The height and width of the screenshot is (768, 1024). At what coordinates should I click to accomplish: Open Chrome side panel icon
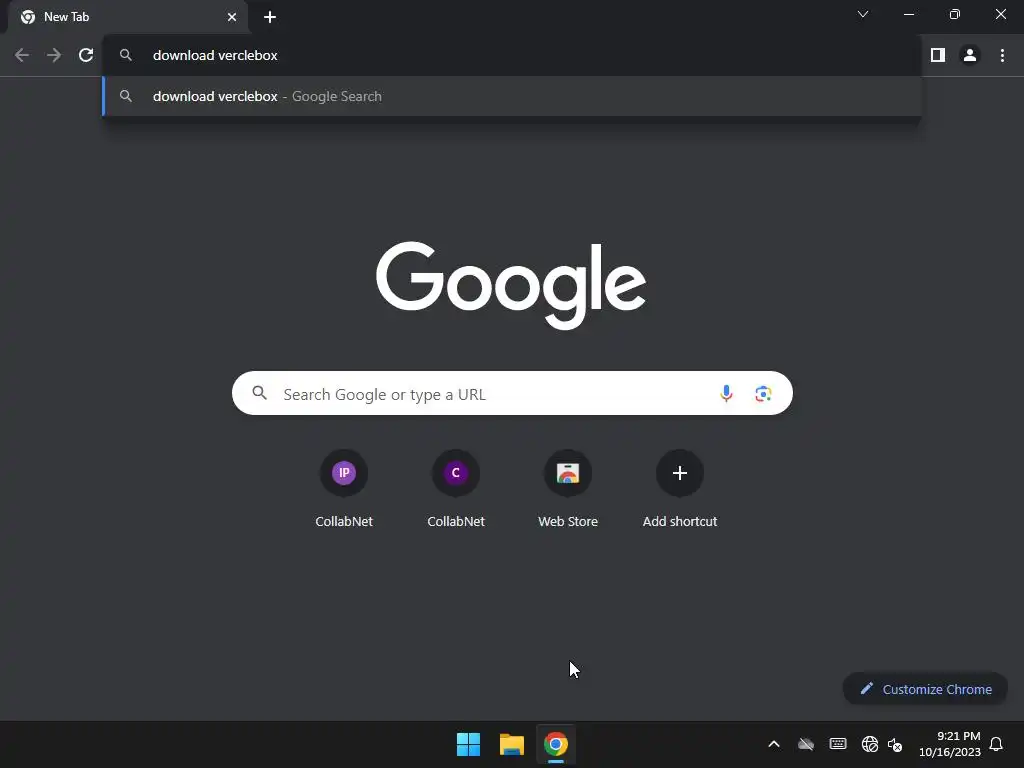[938, 56]
